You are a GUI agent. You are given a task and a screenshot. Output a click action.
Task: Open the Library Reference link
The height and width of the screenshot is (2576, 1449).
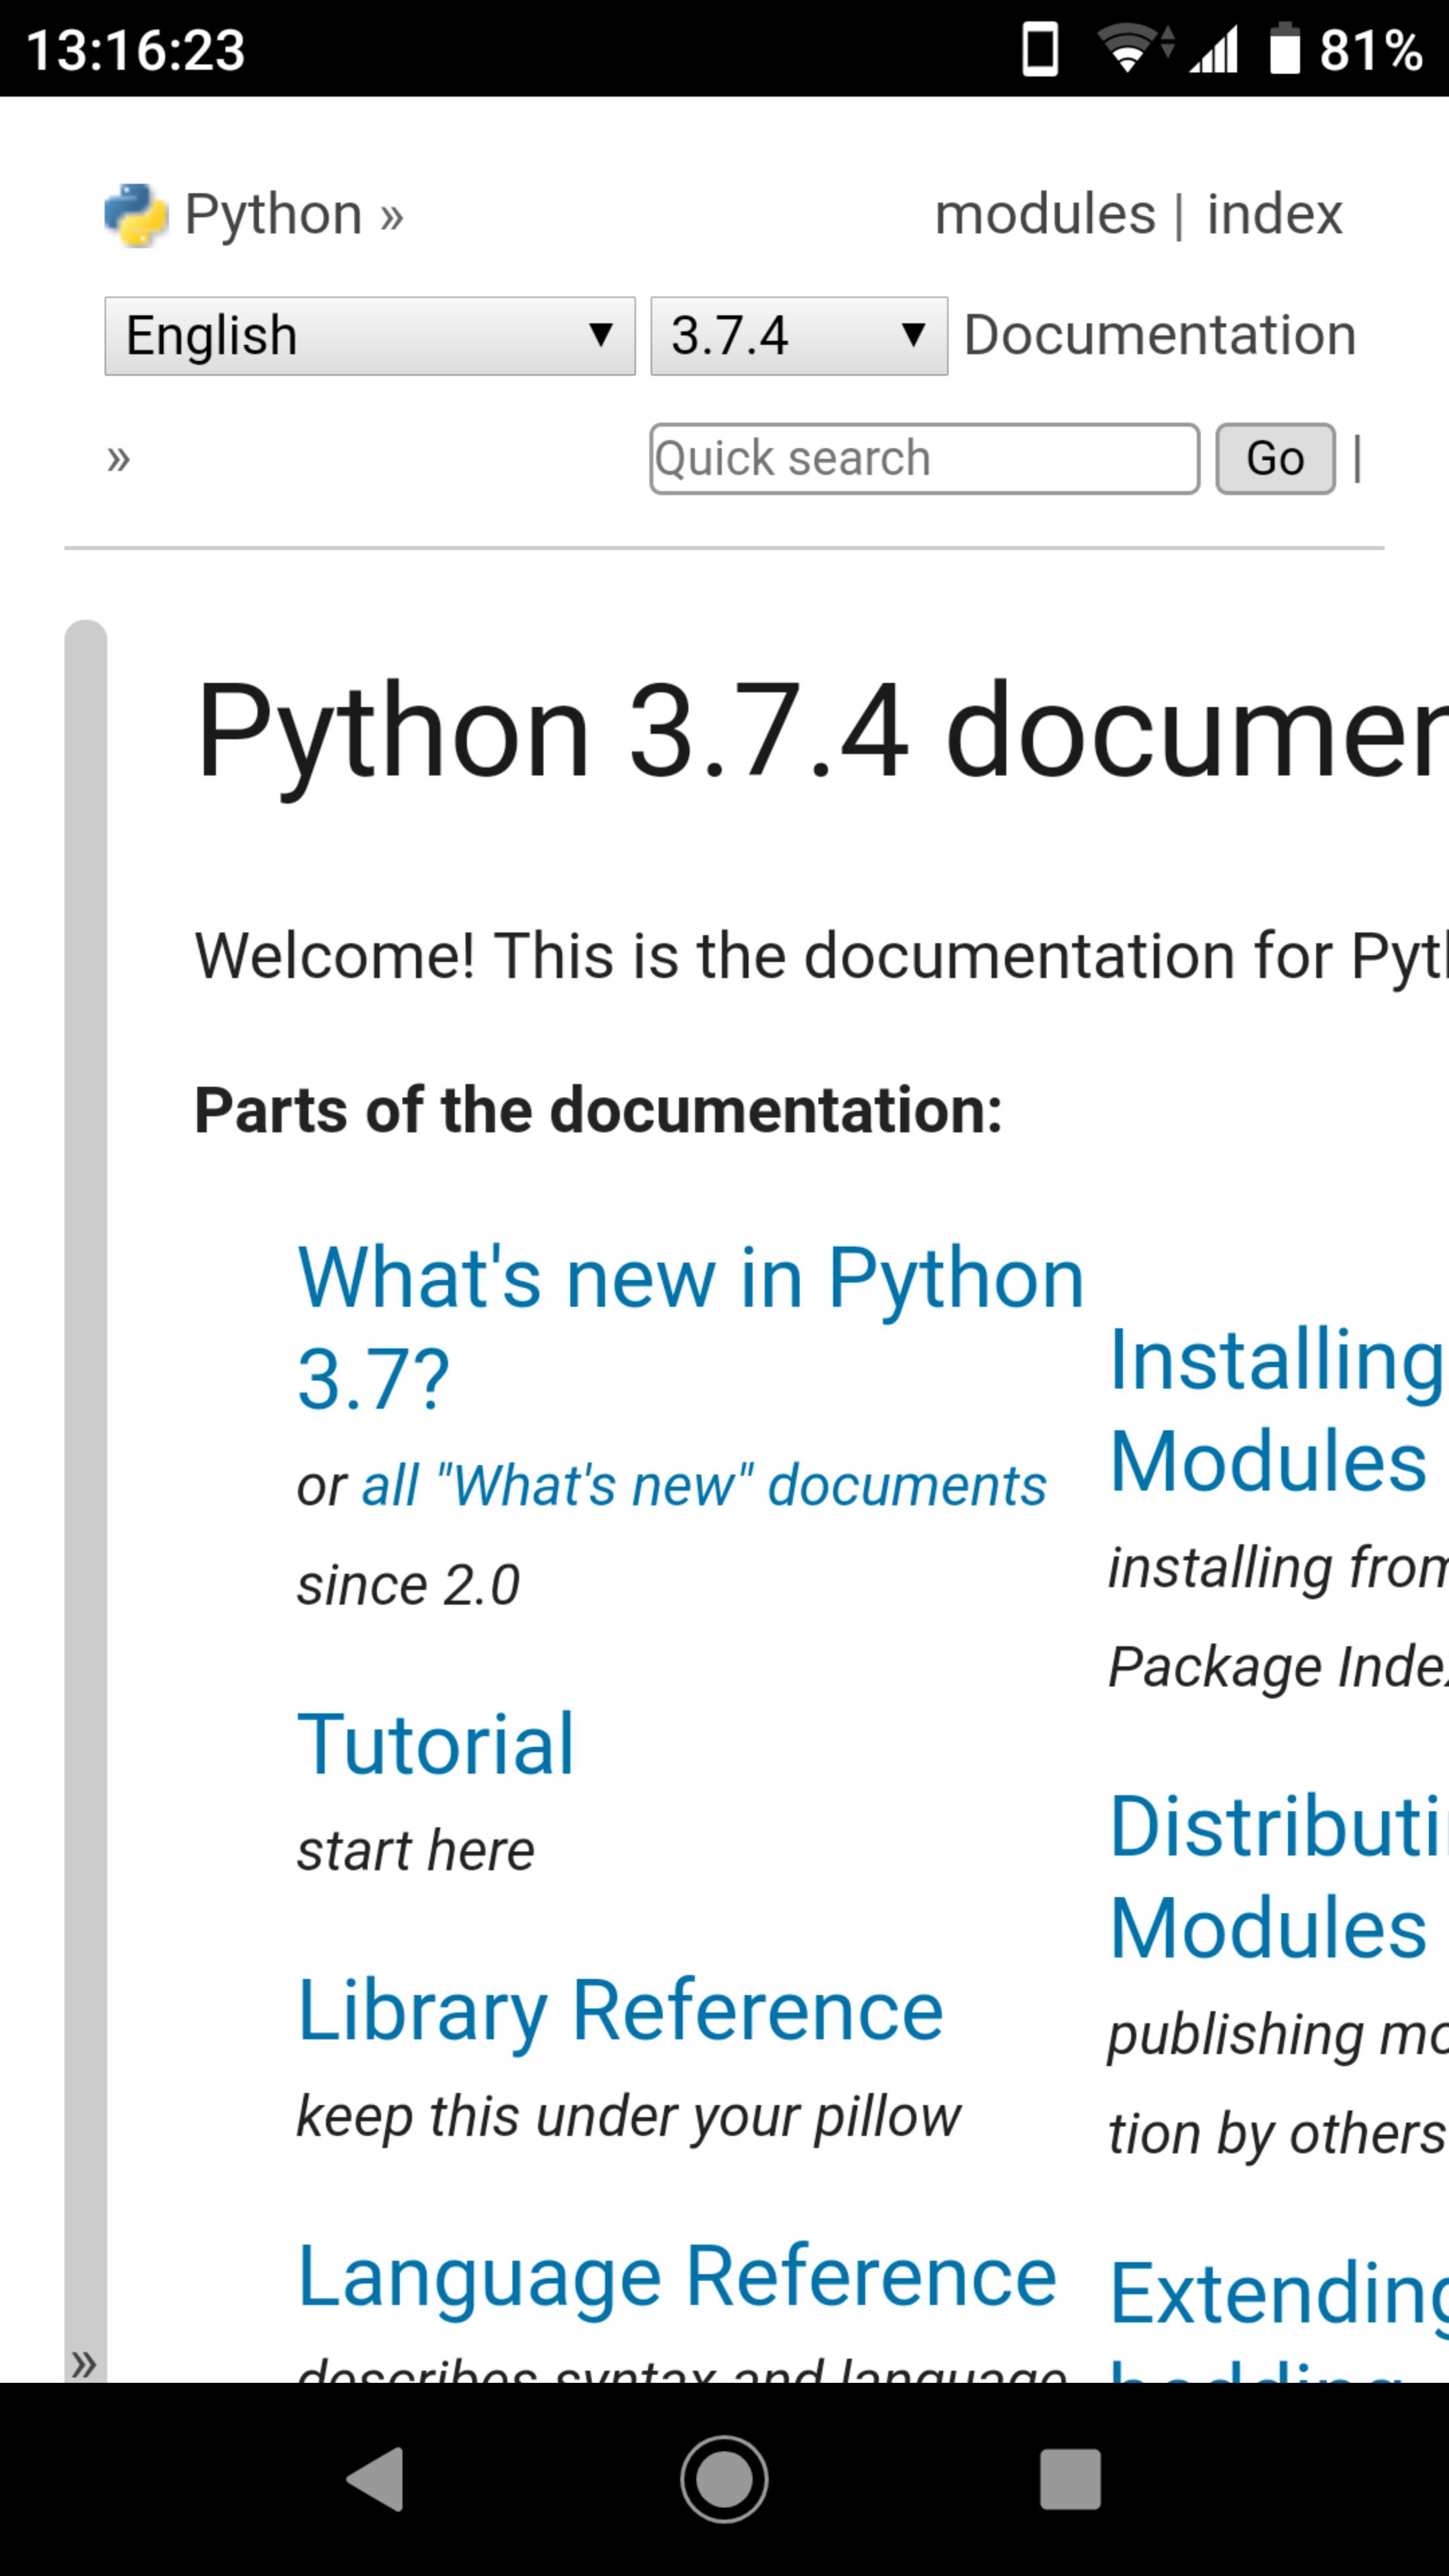[620, 2011]
